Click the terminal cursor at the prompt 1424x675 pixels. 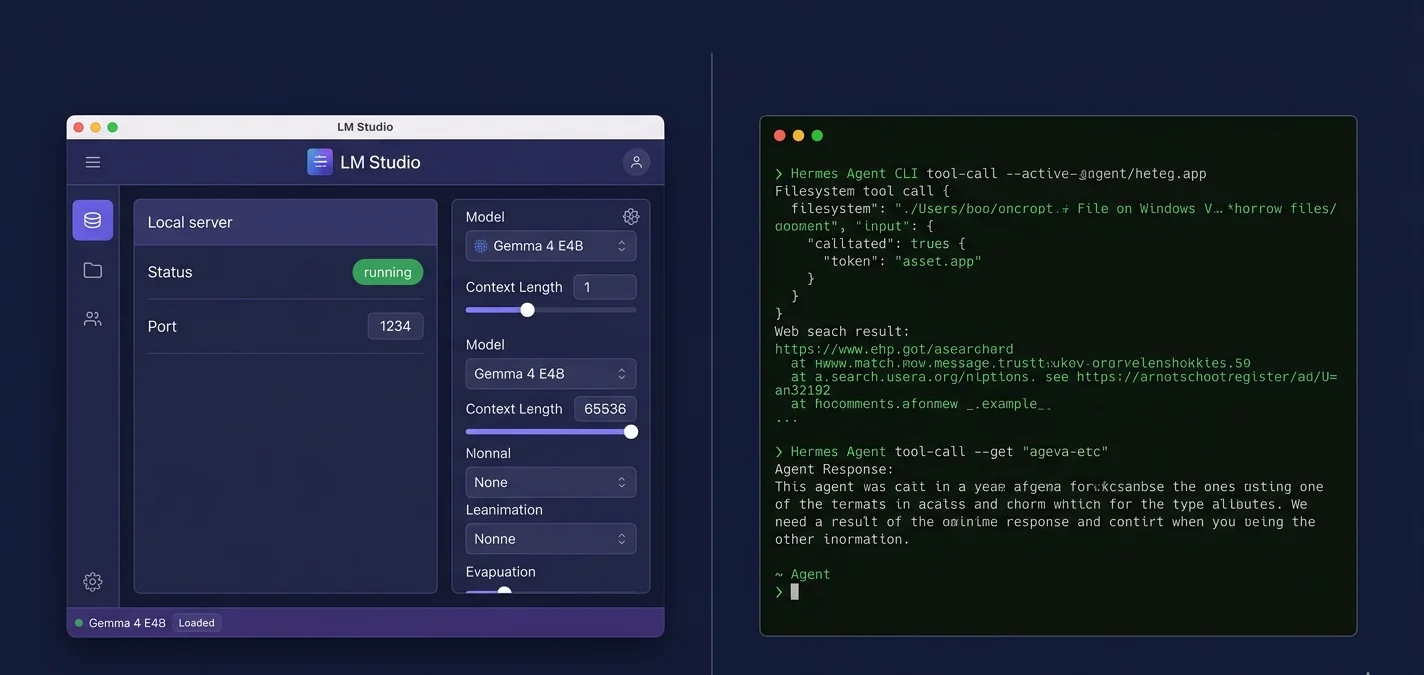pos(795,591)
